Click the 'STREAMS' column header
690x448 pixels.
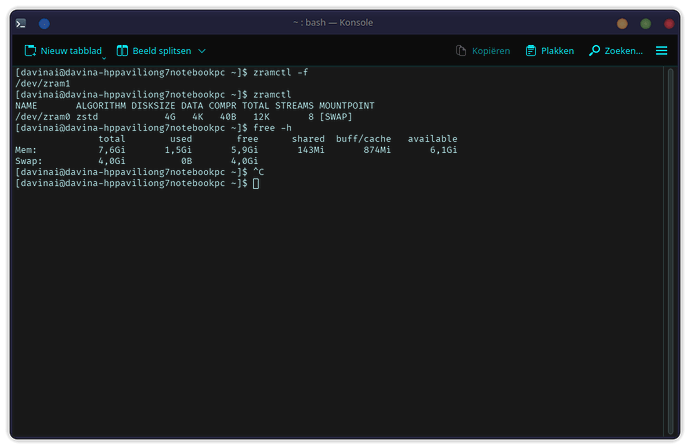coord(294,106)
